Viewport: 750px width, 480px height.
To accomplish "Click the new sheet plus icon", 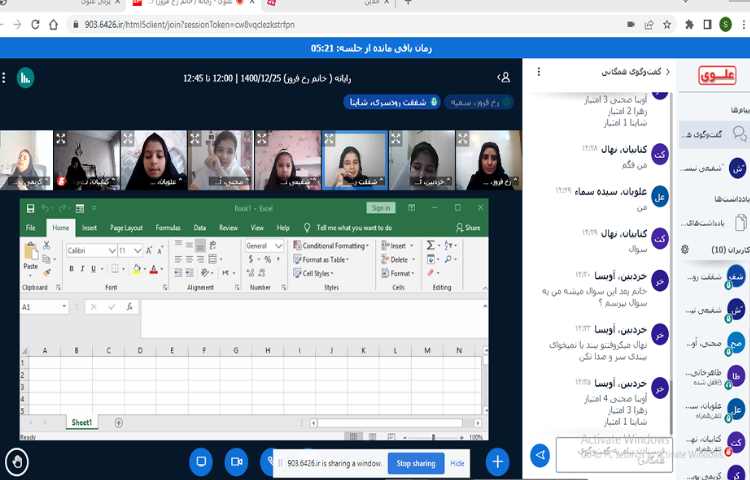I will (119, 423).
